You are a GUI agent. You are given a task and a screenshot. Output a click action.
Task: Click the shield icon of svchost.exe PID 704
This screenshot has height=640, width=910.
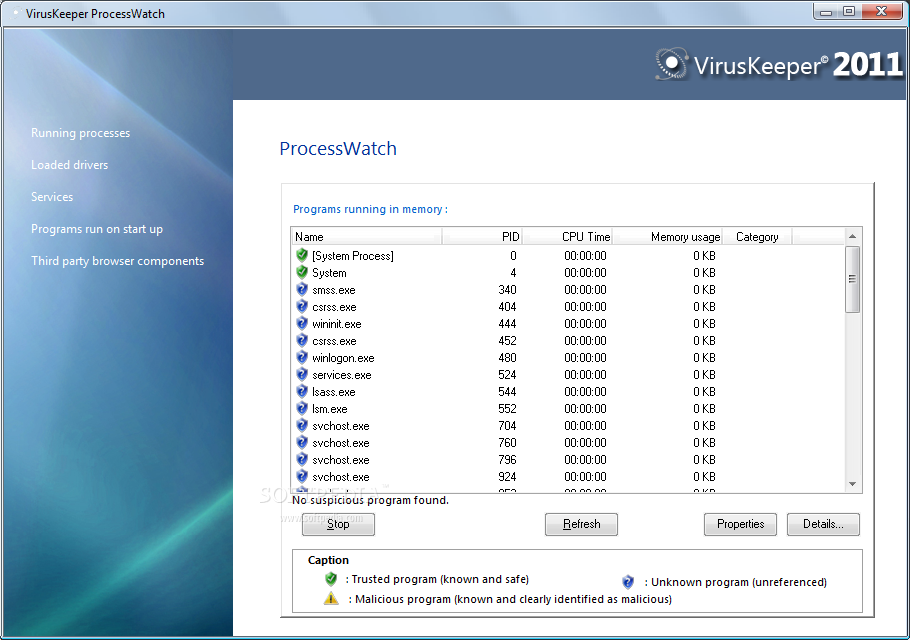point(302,425)
